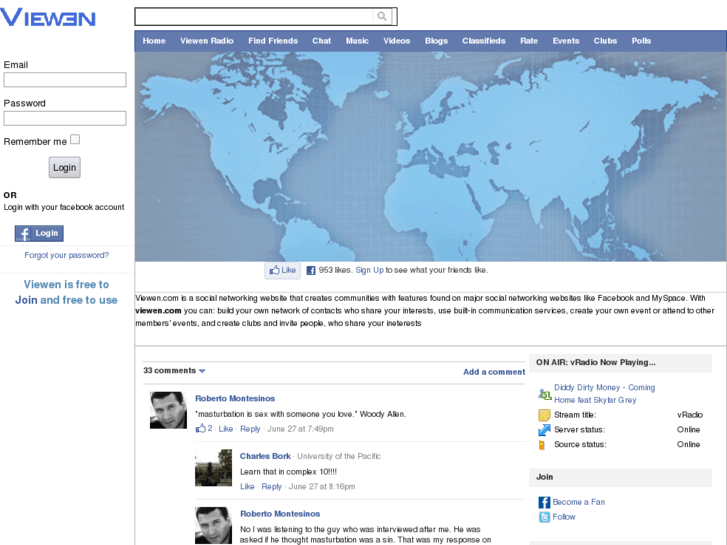Viewport: 727px width, 545px height.
Task: Open the Blogs page
Action: pyautogui.click(x=436, y=41)
